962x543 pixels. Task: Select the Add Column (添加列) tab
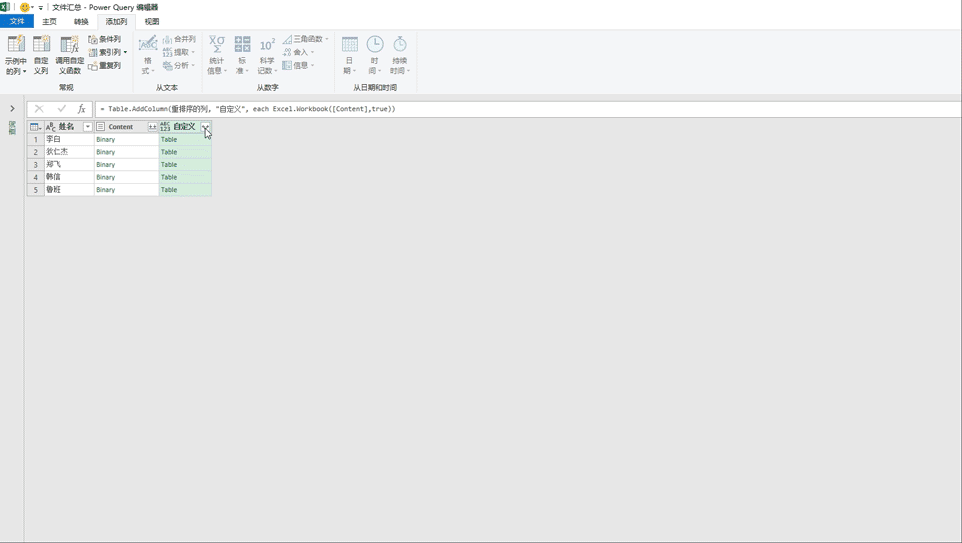tap(116, 21)
